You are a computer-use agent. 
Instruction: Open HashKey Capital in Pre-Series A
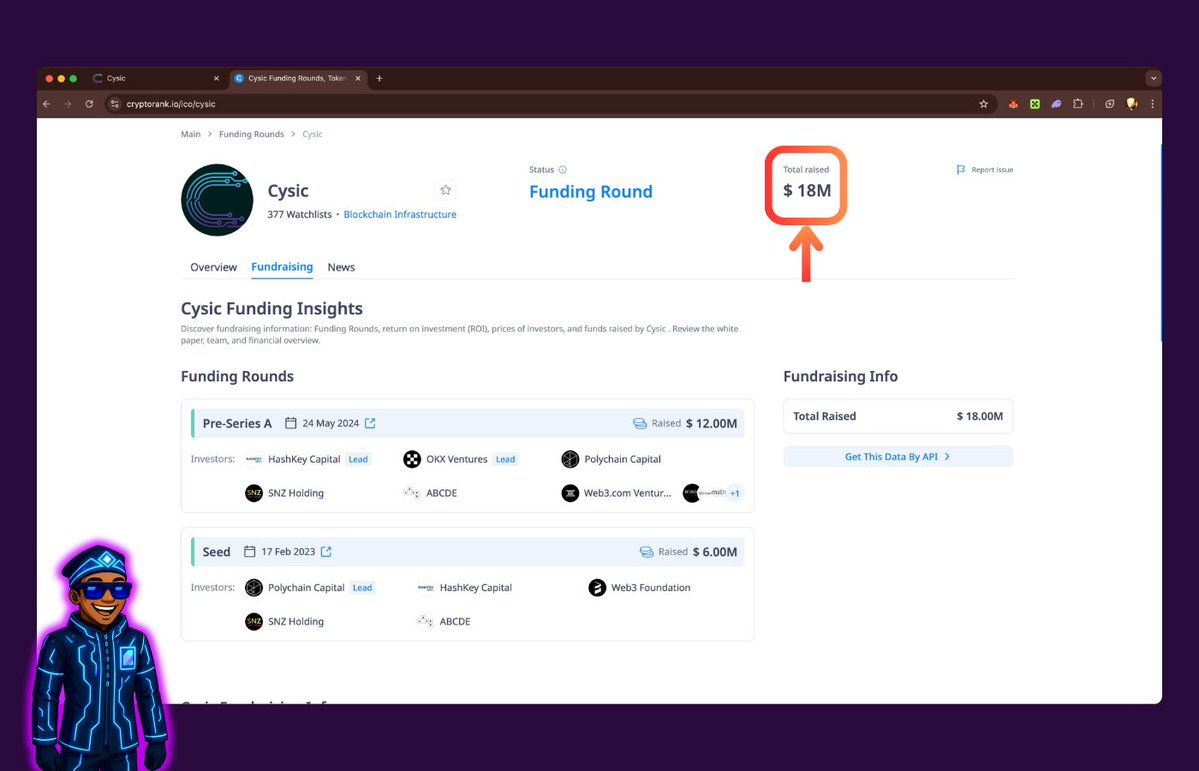point(304,459)
